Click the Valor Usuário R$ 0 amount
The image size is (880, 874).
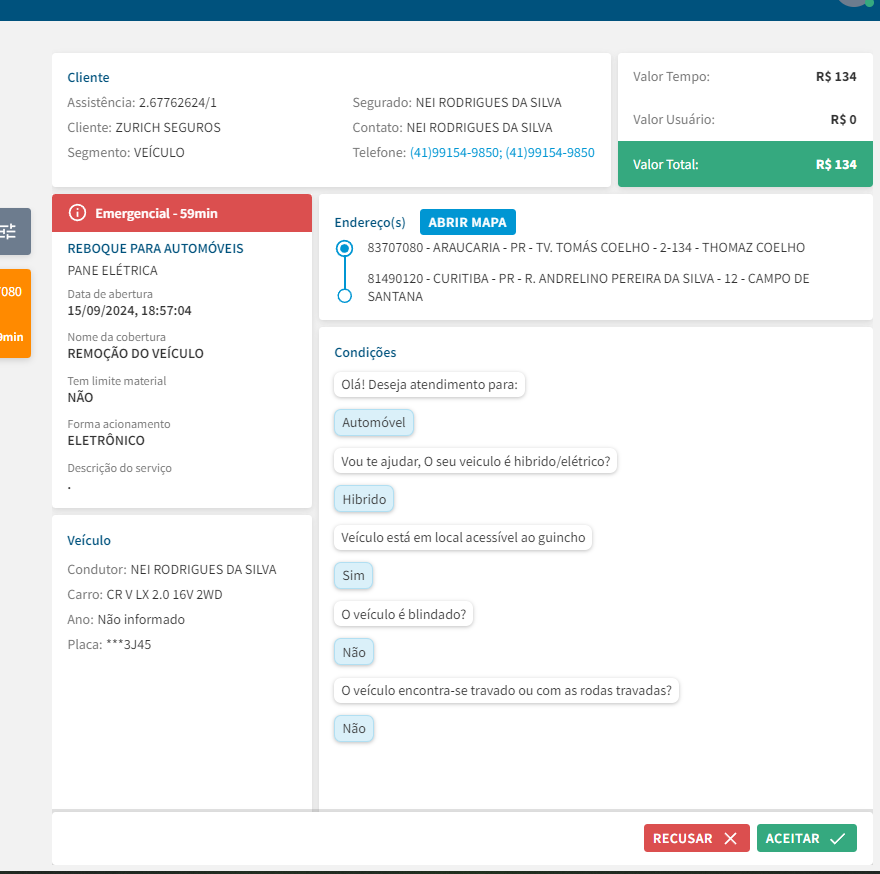[x=843, y=120]
